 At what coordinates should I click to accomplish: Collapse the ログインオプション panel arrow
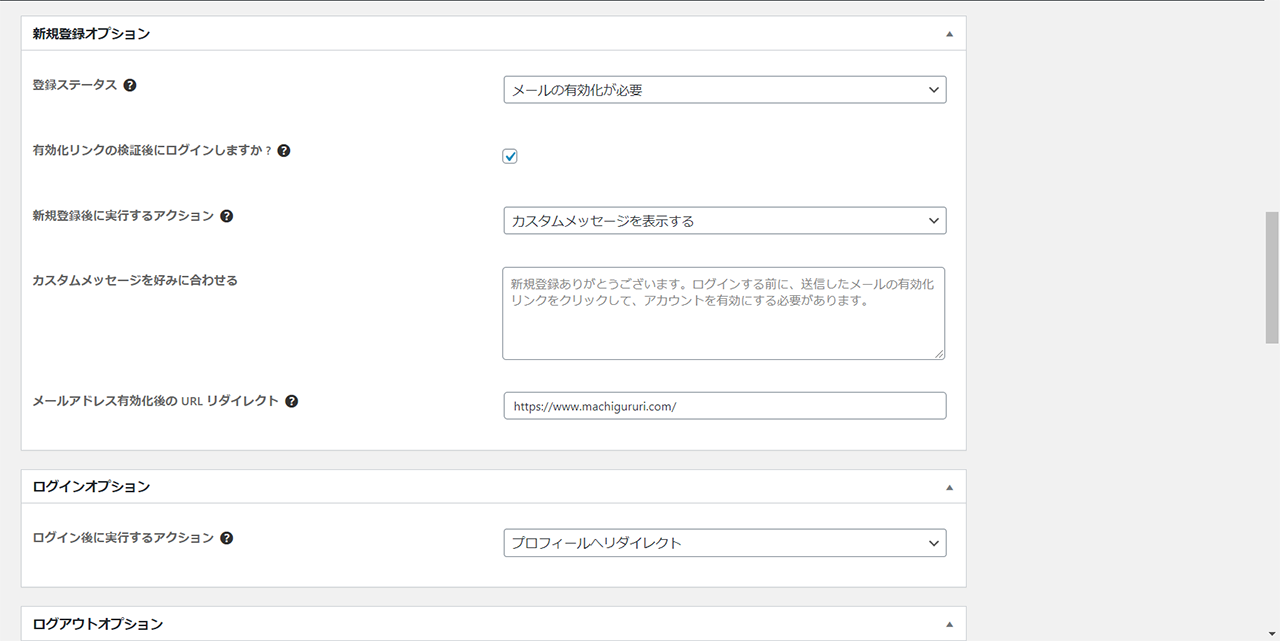950,487
